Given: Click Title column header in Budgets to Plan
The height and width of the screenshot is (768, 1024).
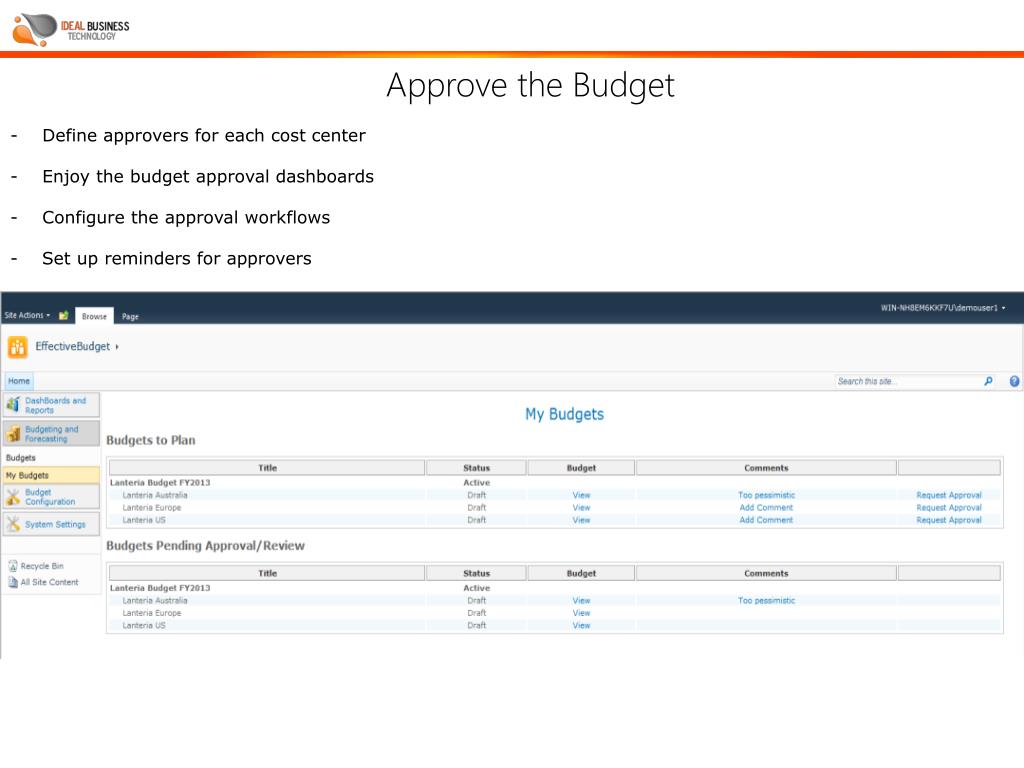Looking at the screenshot, I should pos(267,468).
